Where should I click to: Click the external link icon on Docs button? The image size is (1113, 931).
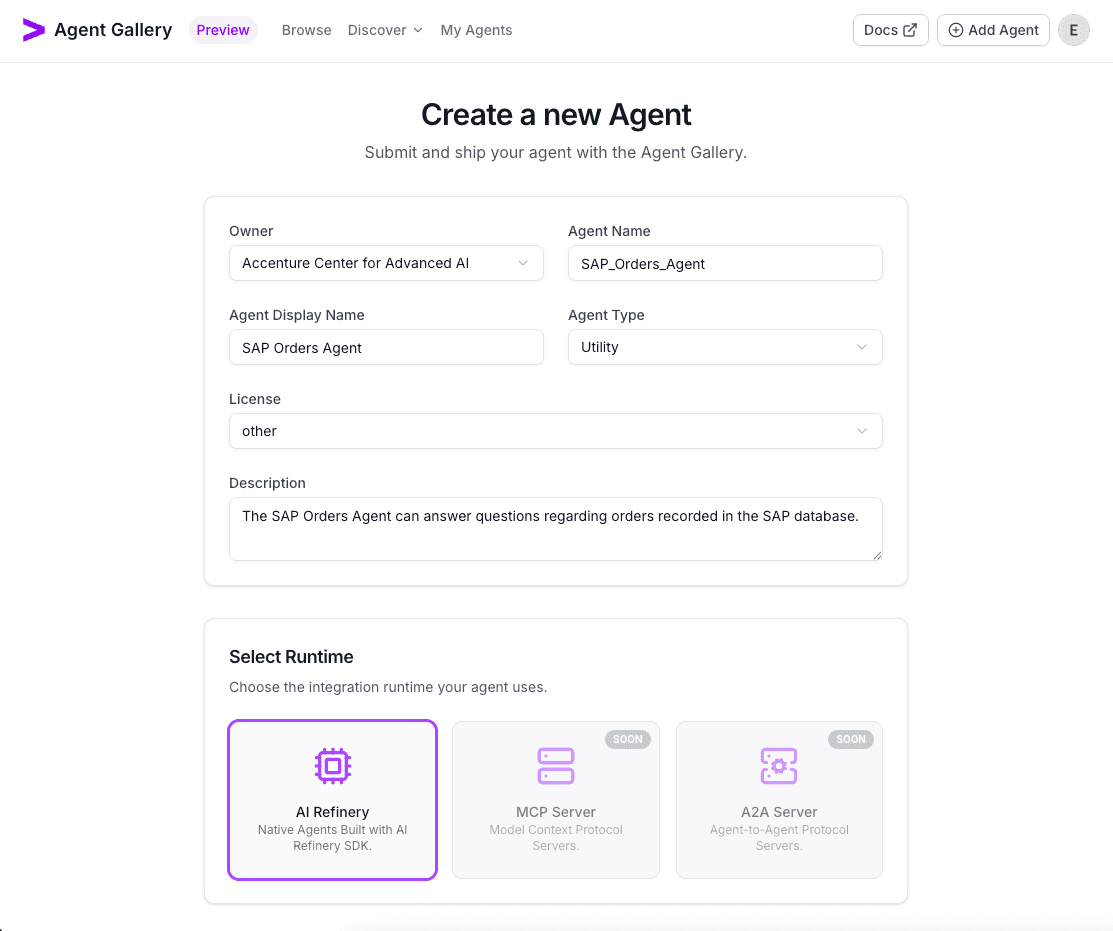pyautogui.click(x=911, y=29)
